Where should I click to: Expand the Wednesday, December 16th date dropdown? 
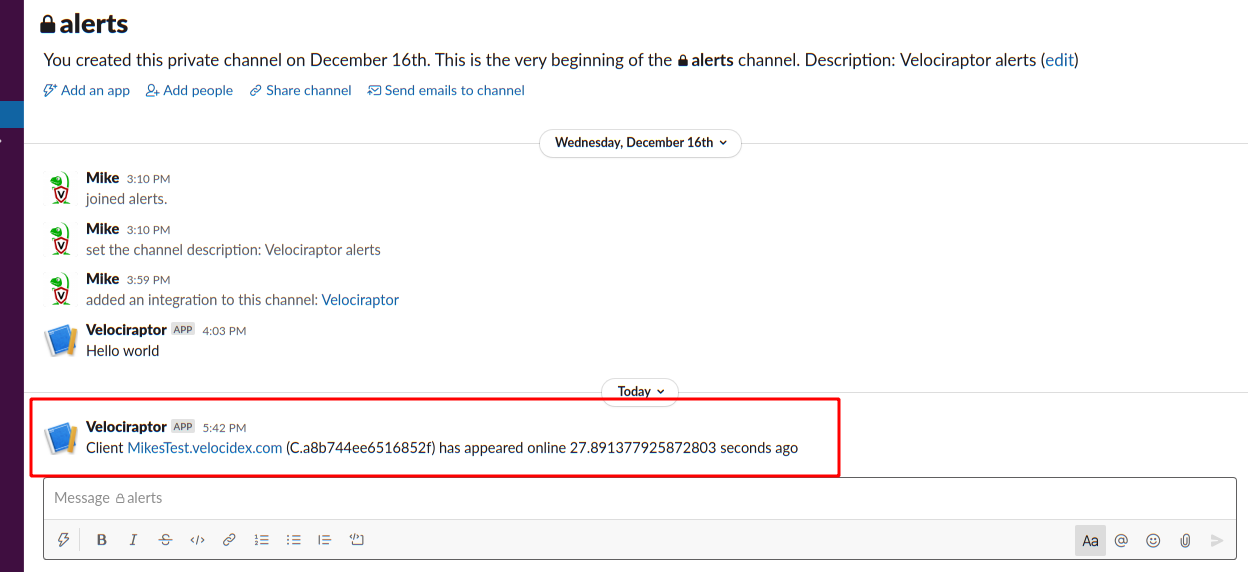pos(640,143)
